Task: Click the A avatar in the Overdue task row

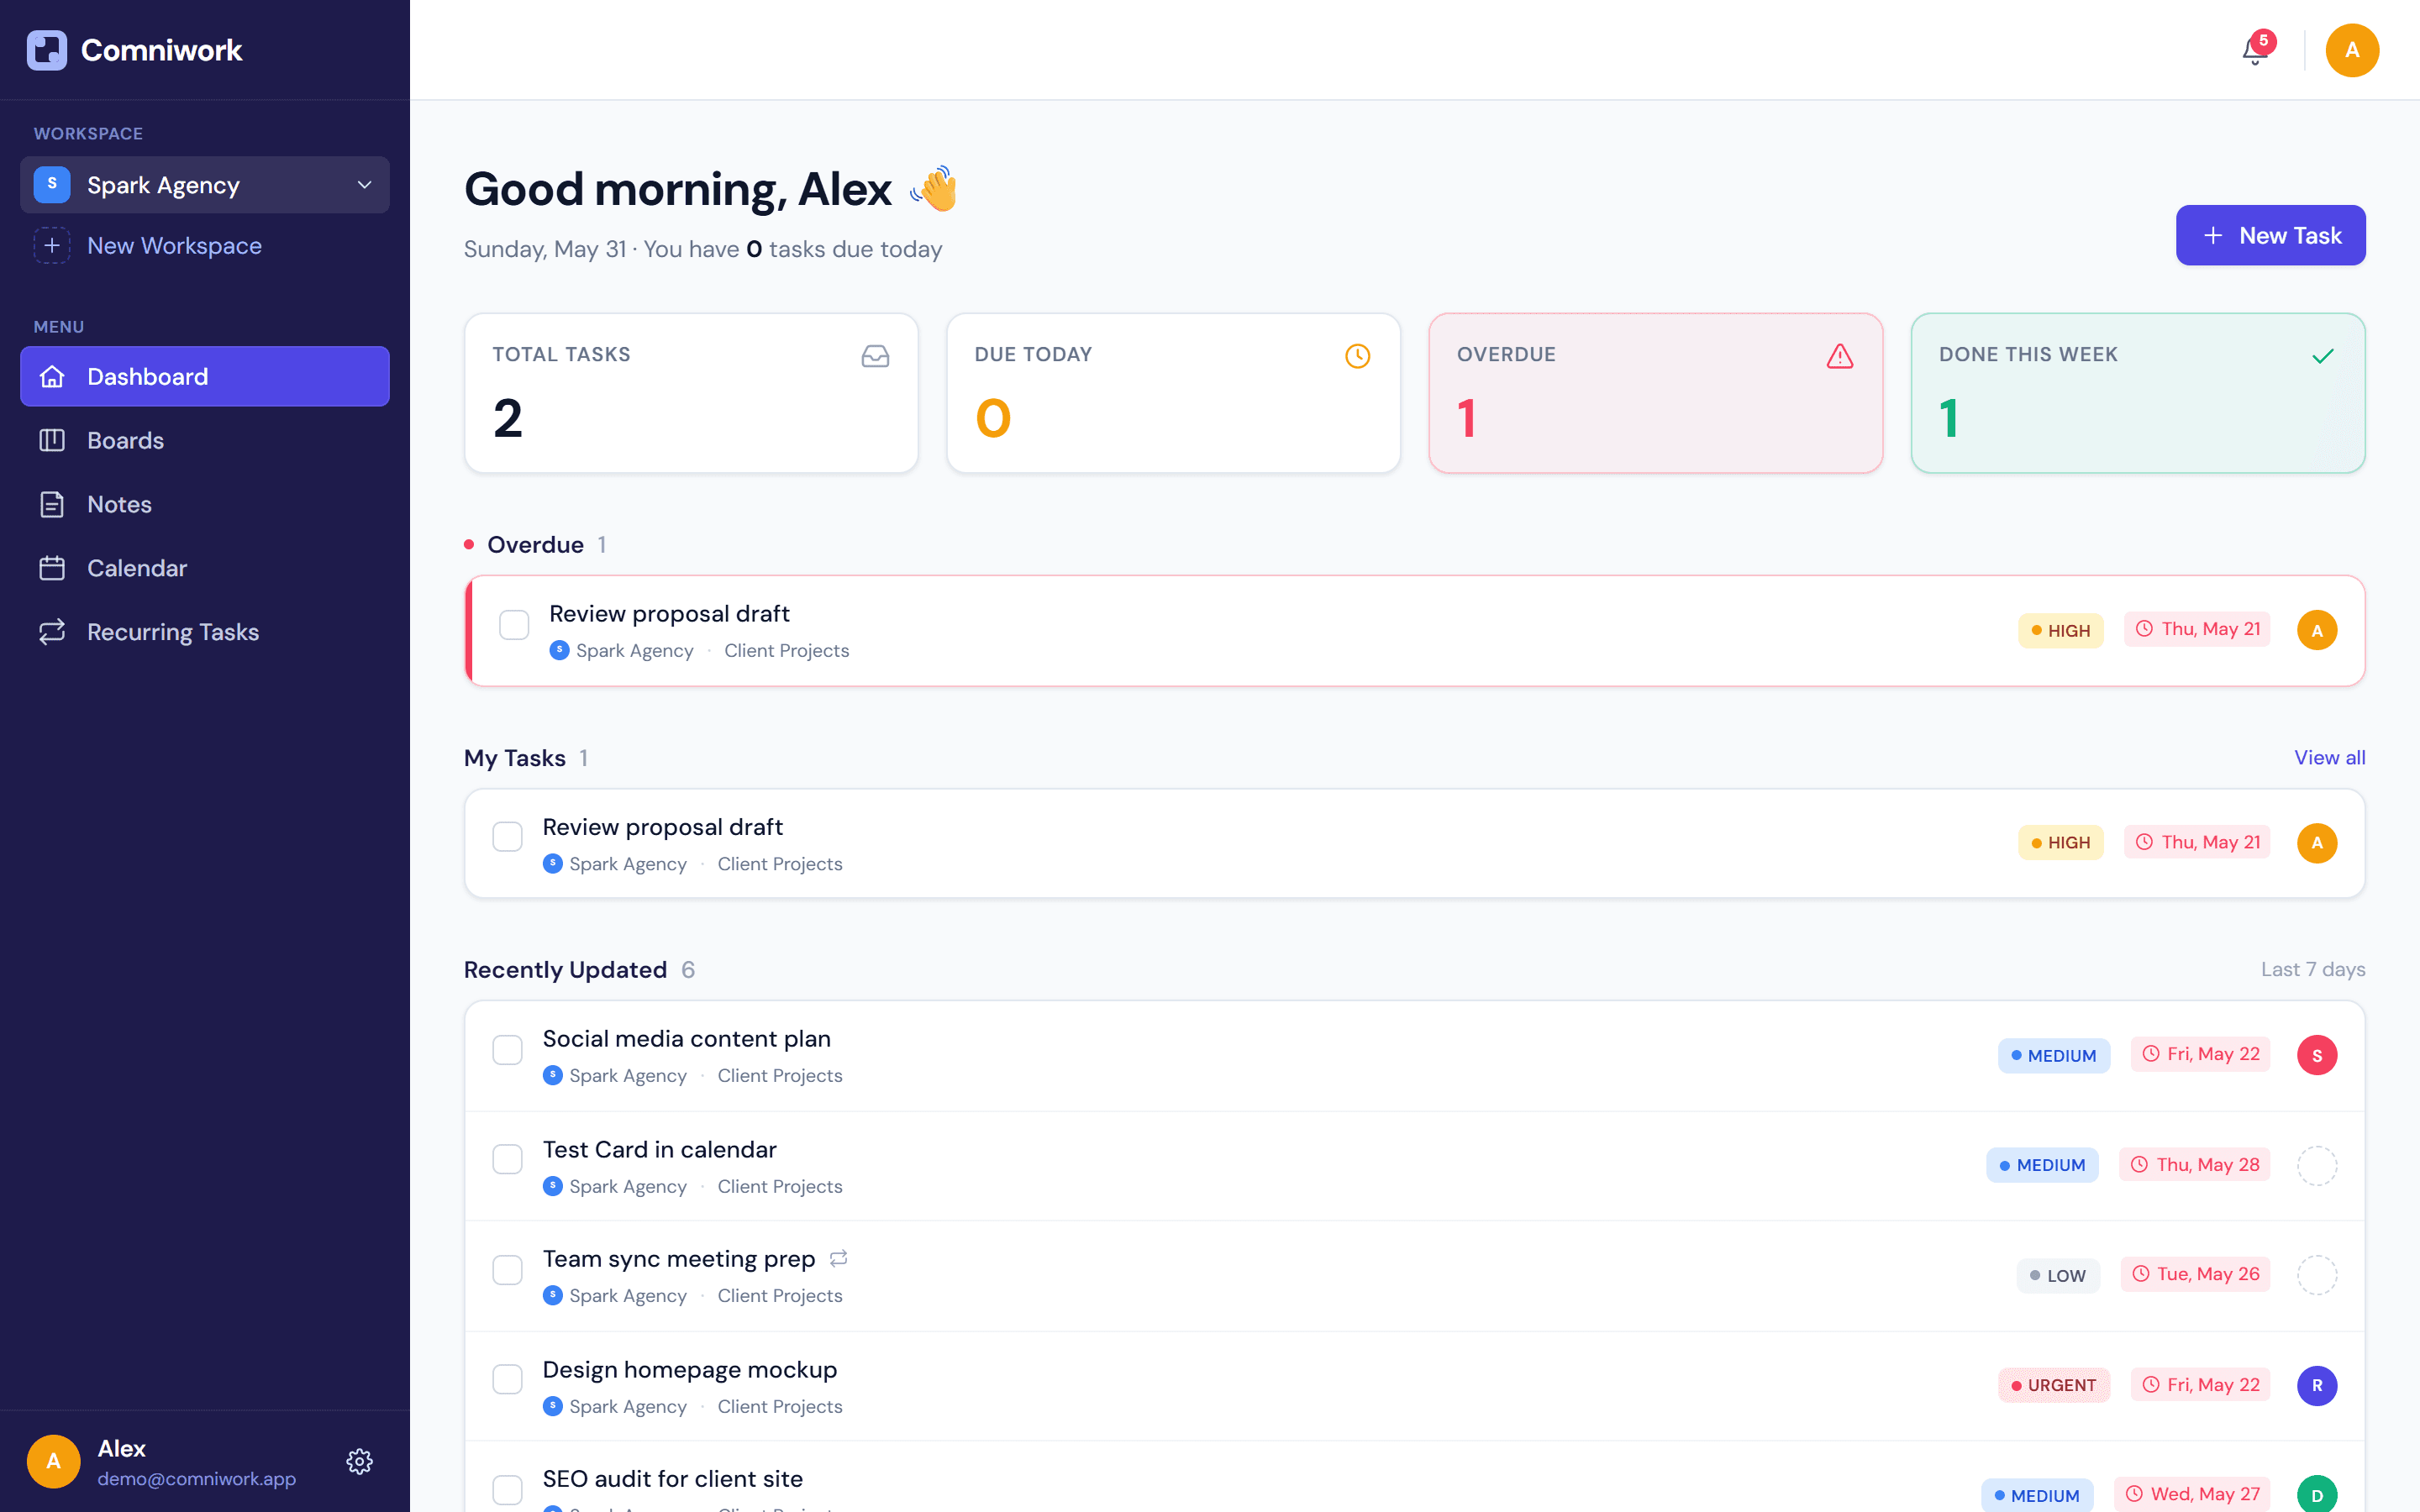Action: click(x=2316, y=630)
